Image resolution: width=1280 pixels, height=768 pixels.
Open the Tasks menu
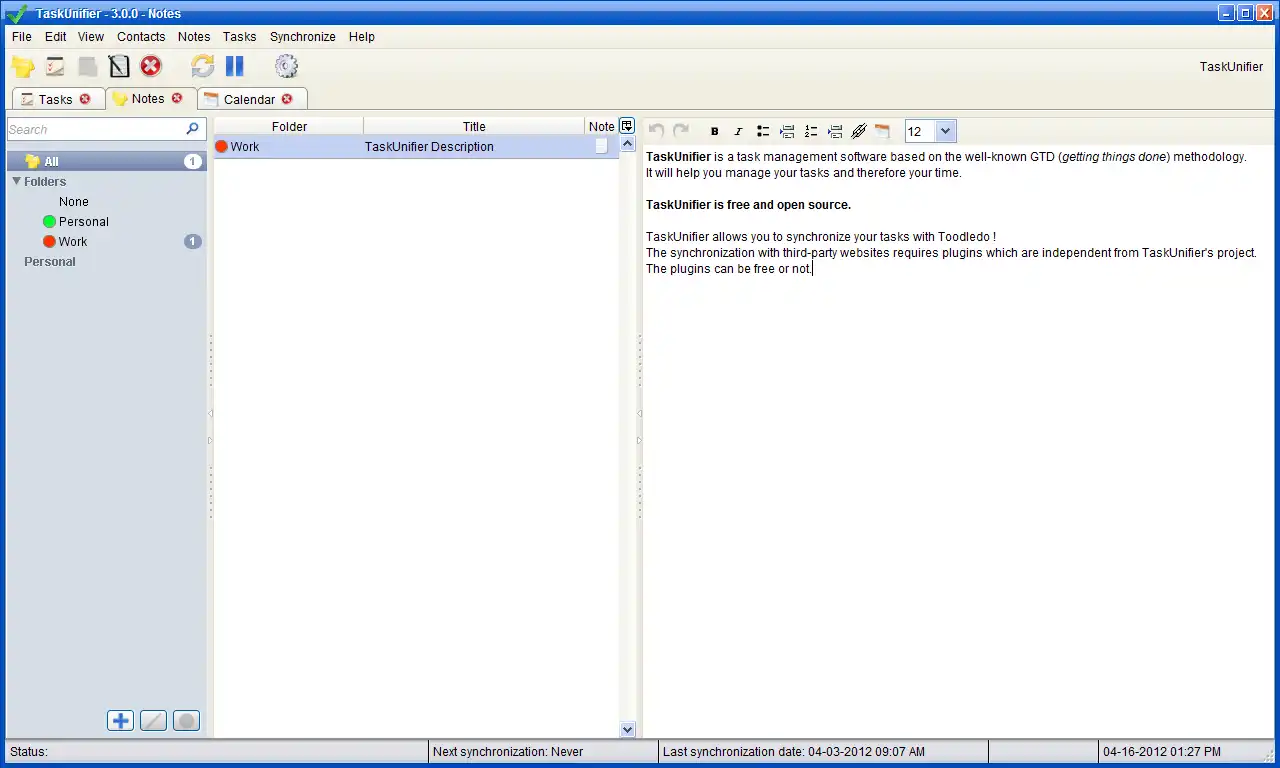[240, 37]
